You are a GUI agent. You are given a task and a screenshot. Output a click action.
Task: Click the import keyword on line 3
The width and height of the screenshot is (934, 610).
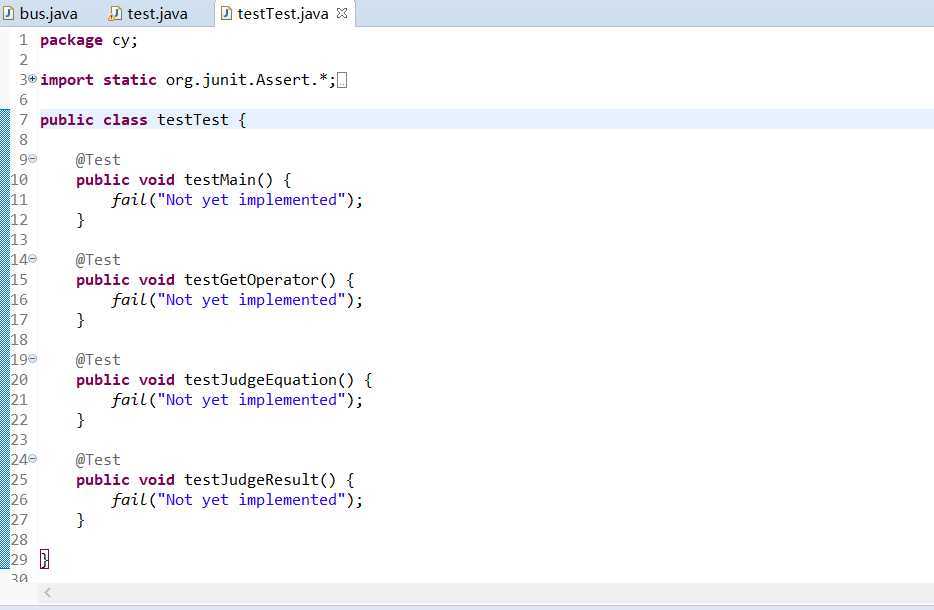point(67,80)
